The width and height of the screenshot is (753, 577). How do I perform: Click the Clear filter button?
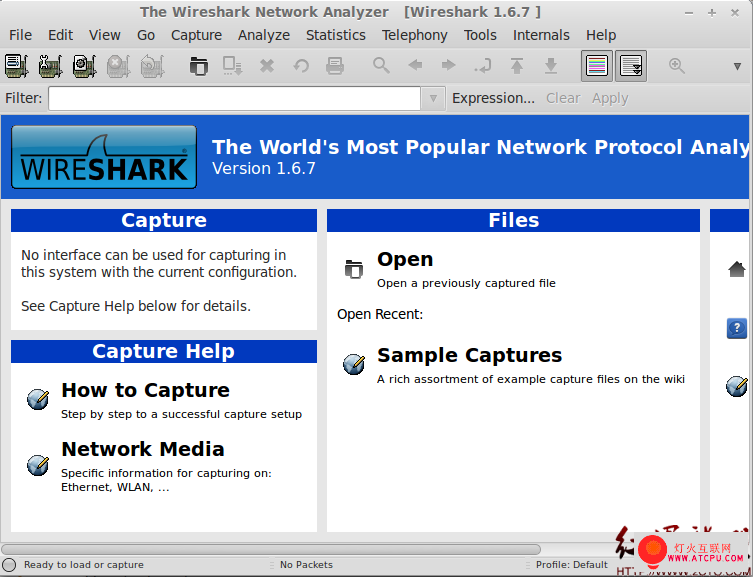click(x=563, y=98)
